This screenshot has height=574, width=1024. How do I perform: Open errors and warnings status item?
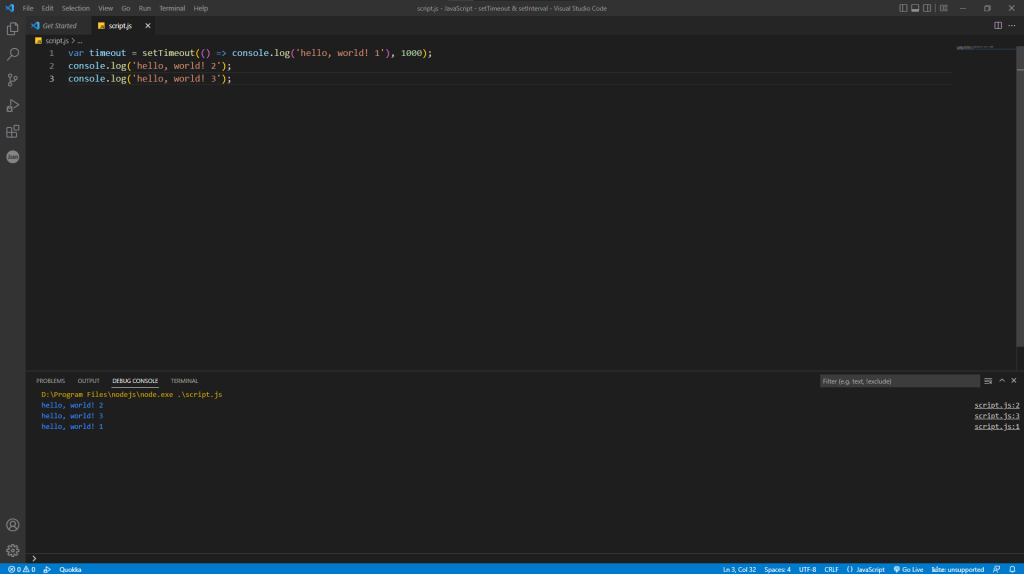22,569
